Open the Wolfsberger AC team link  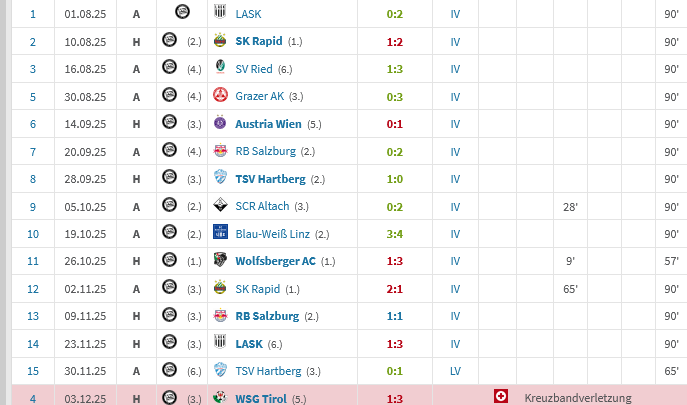pos(276,261)
